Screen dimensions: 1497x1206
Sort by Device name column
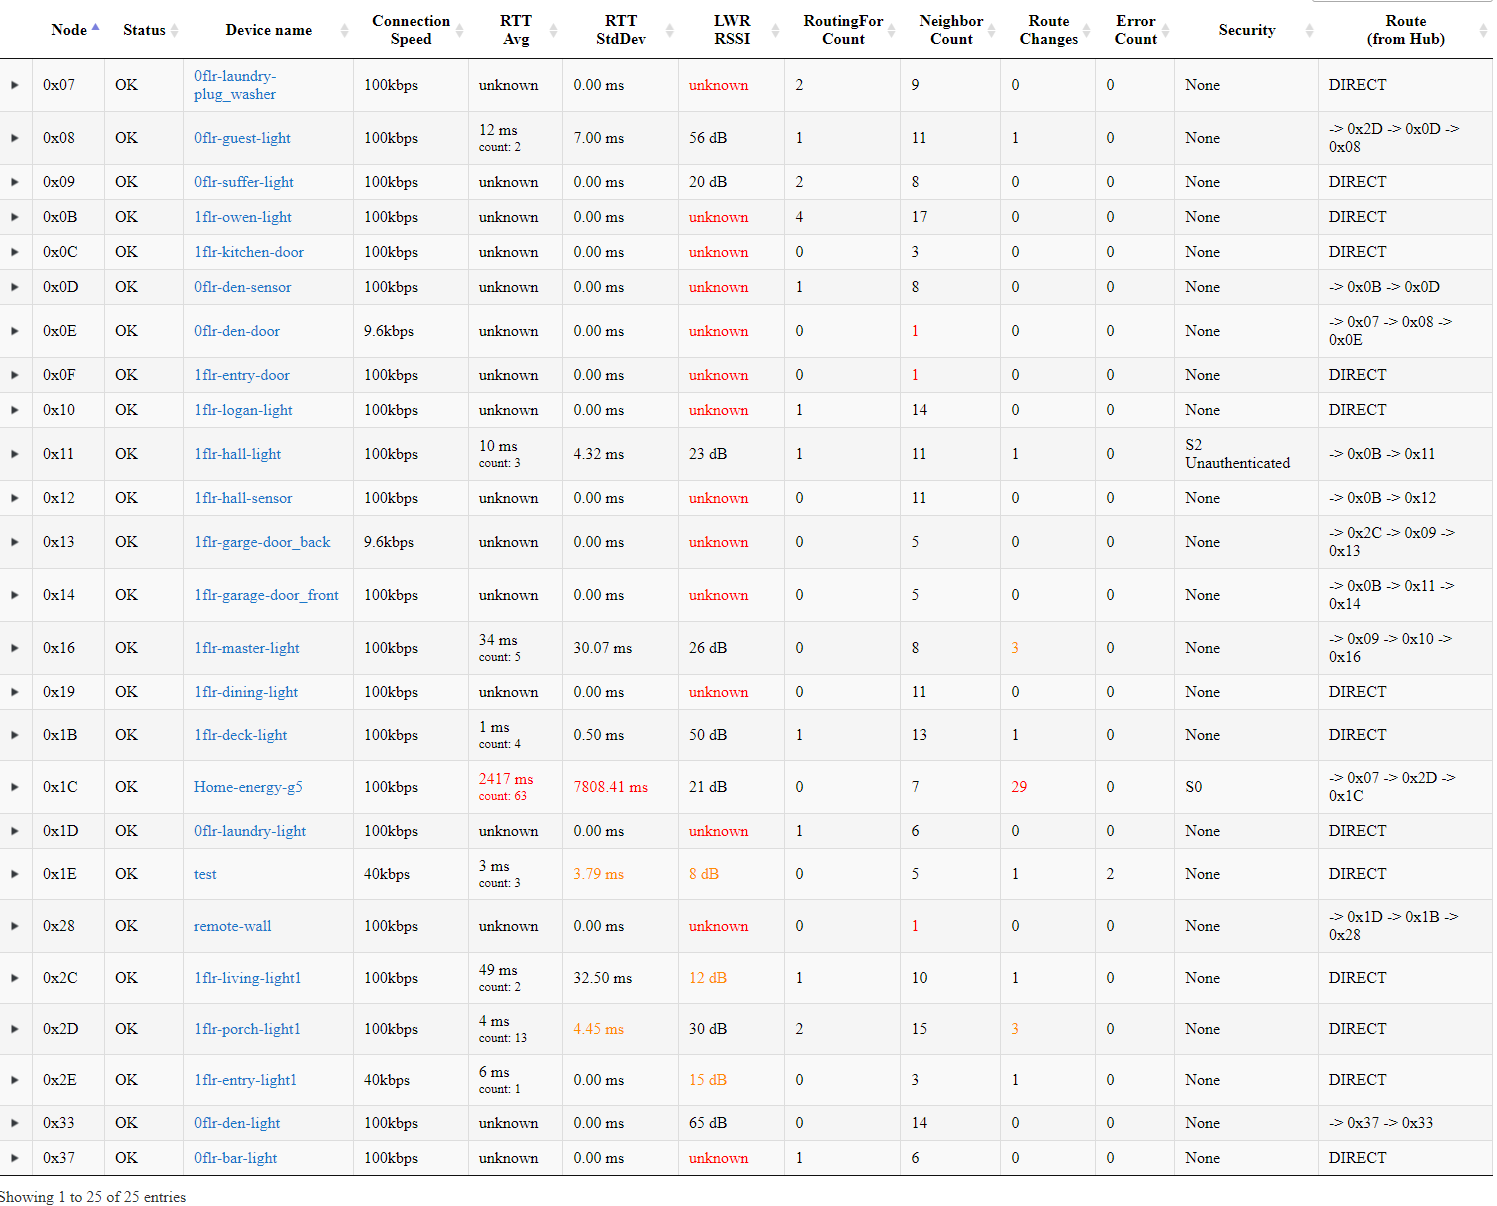click(268, 30)
